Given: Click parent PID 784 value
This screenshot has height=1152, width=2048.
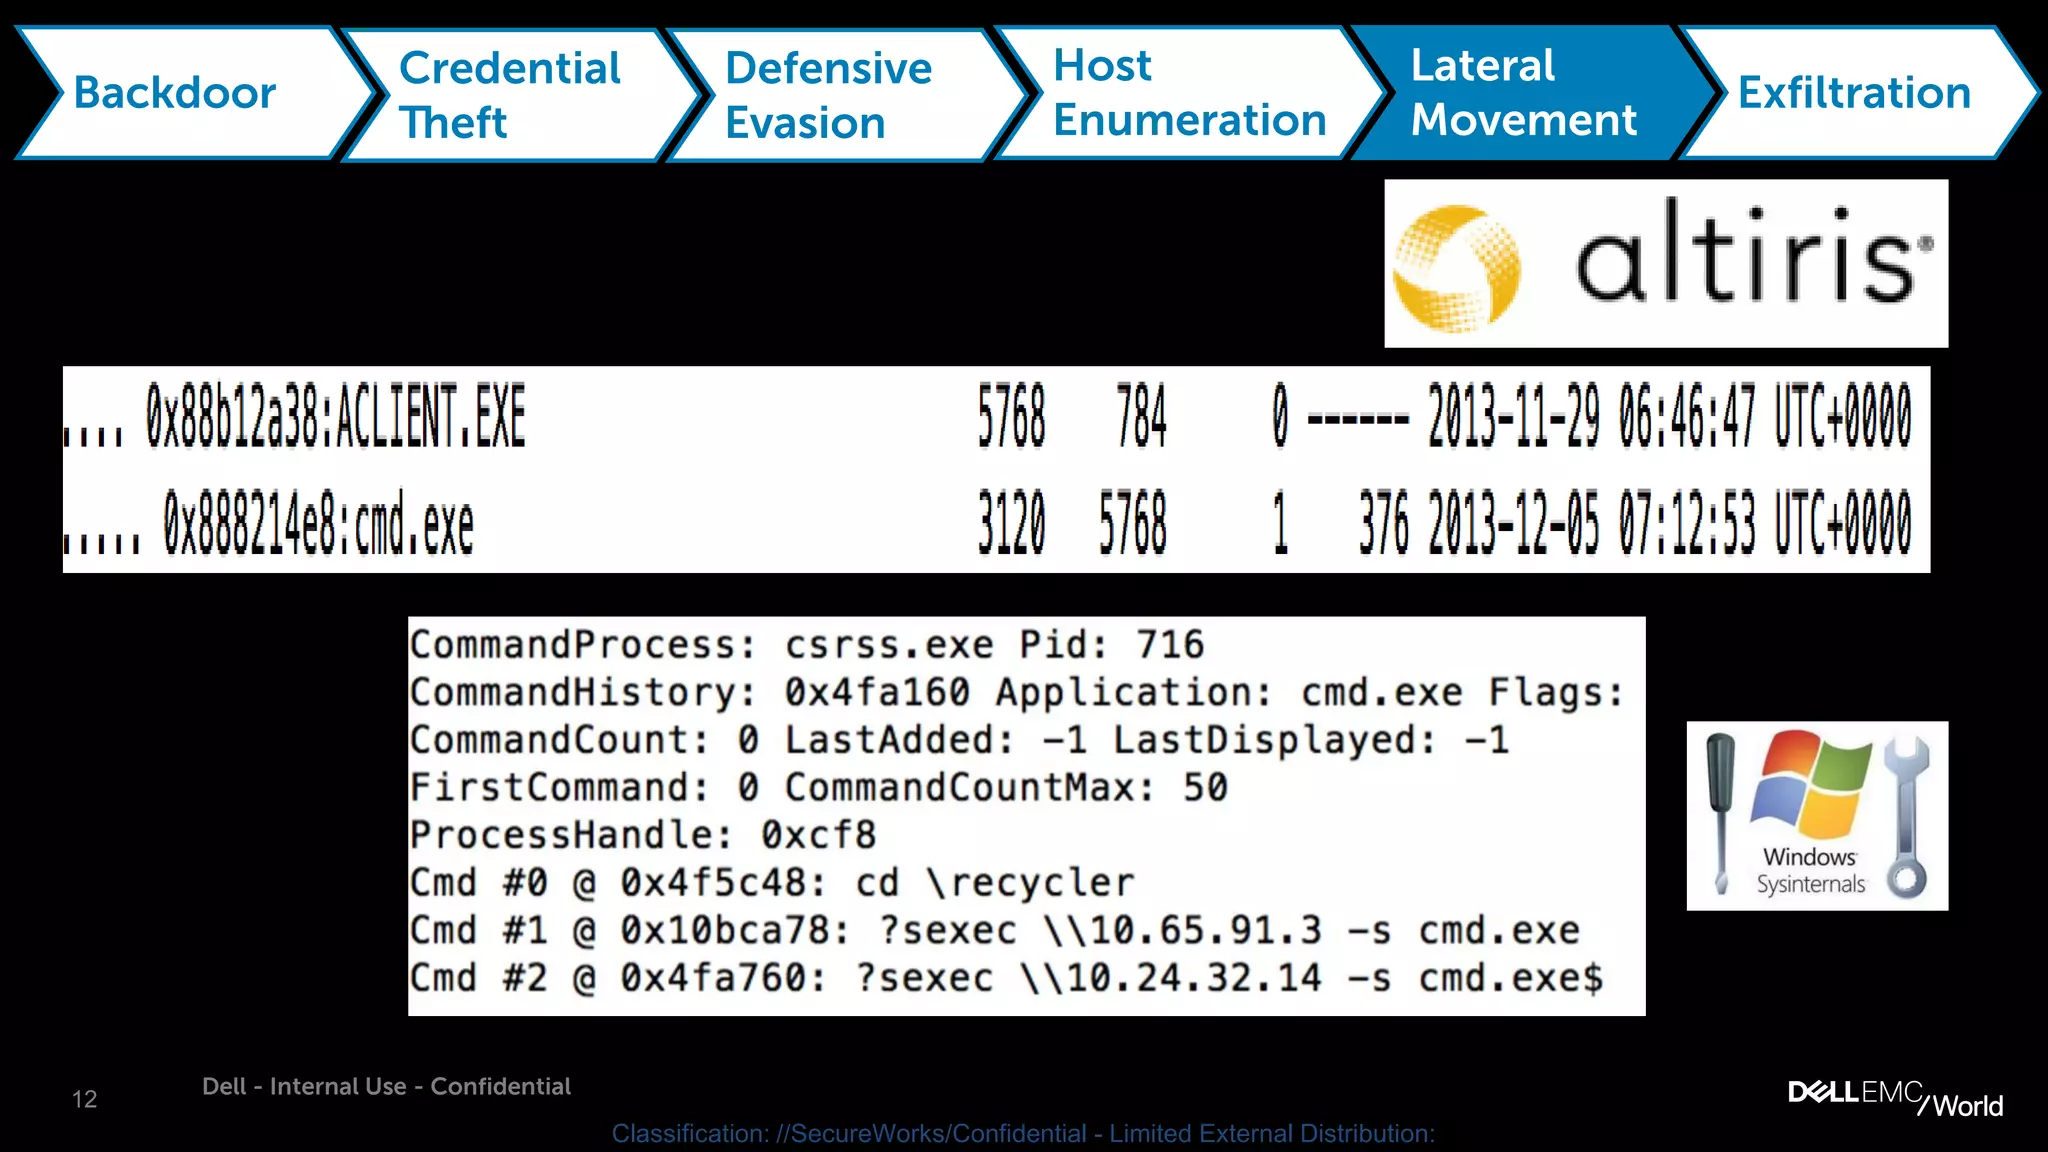Looking at the screenshot, I should (1142, 416).
